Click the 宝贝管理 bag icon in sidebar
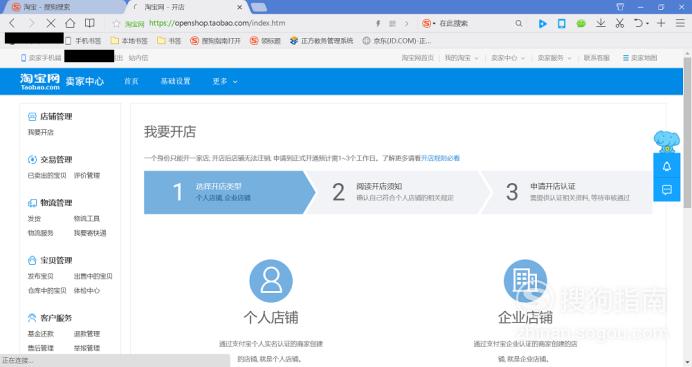The width and height of the screenshot is (692, 367). click(32, 260)
